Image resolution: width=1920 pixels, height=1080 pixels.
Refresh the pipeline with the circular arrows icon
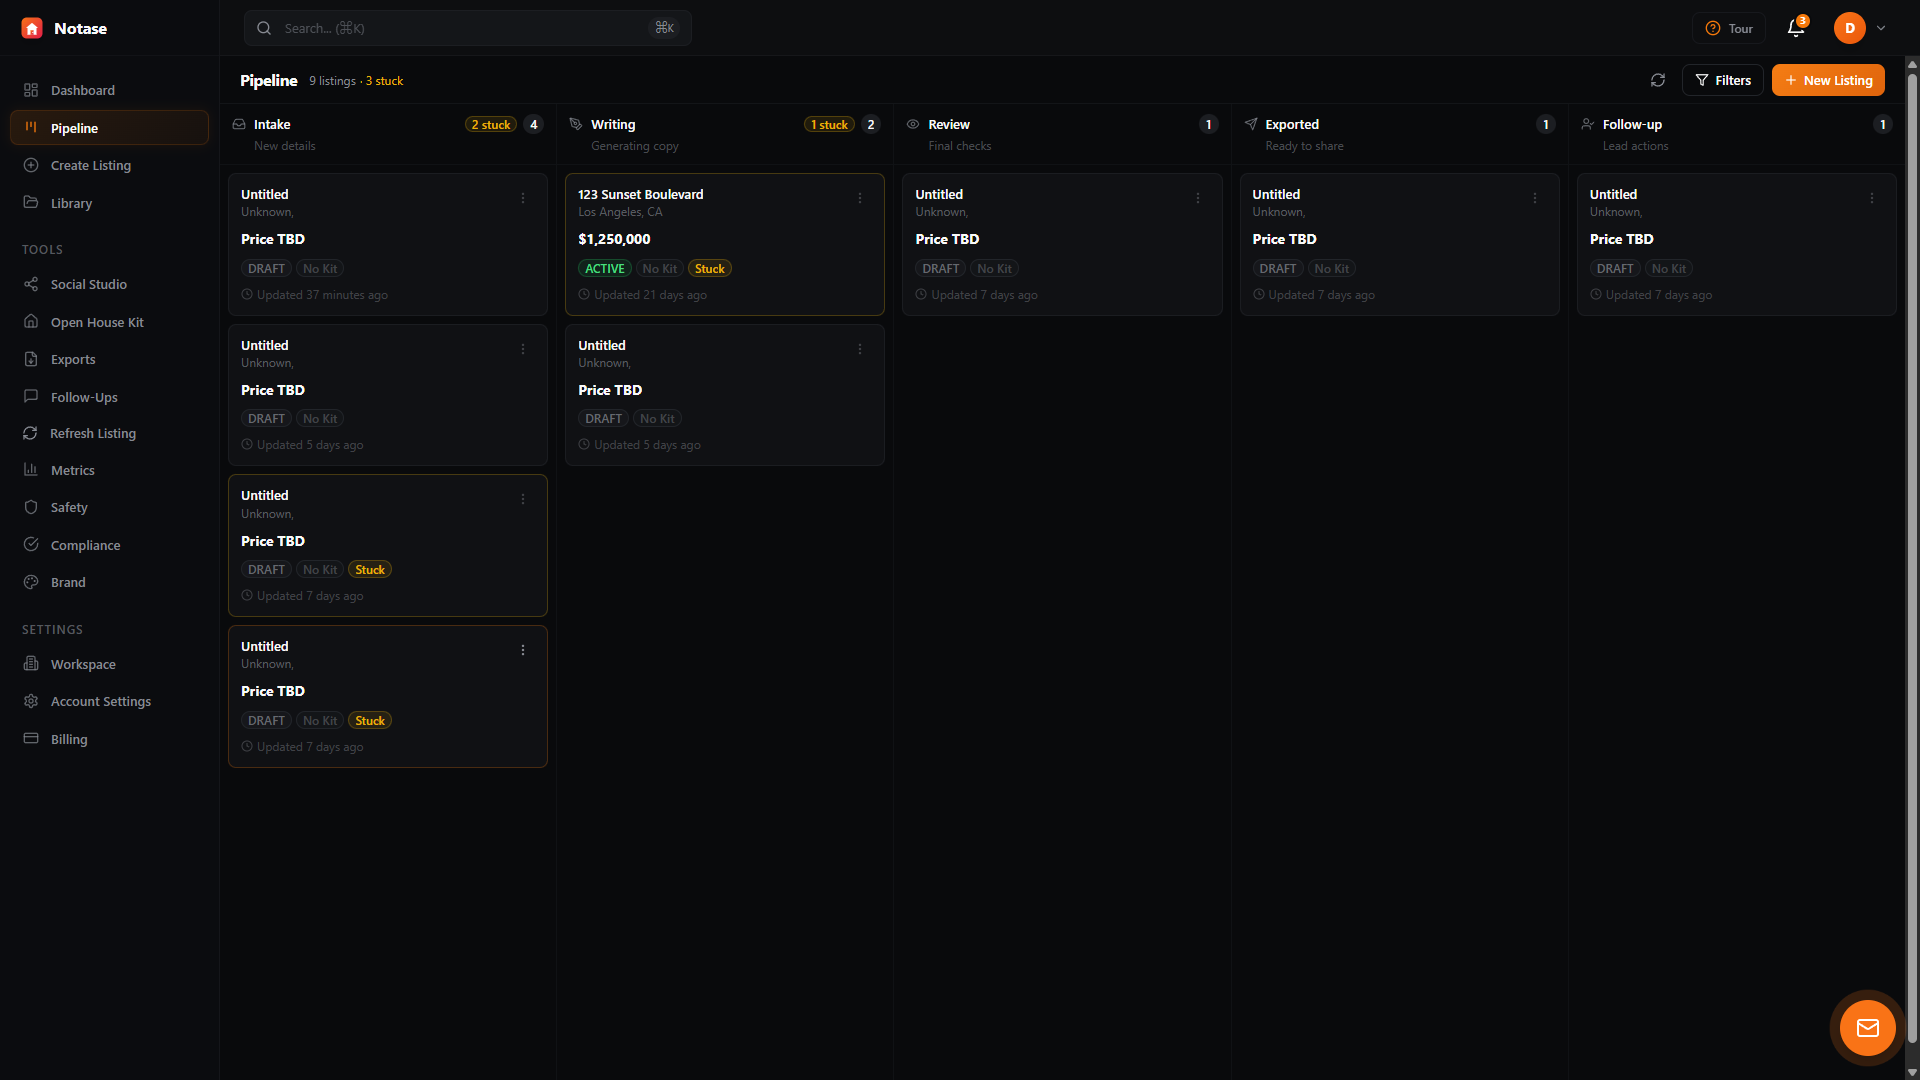(1659, 80)
